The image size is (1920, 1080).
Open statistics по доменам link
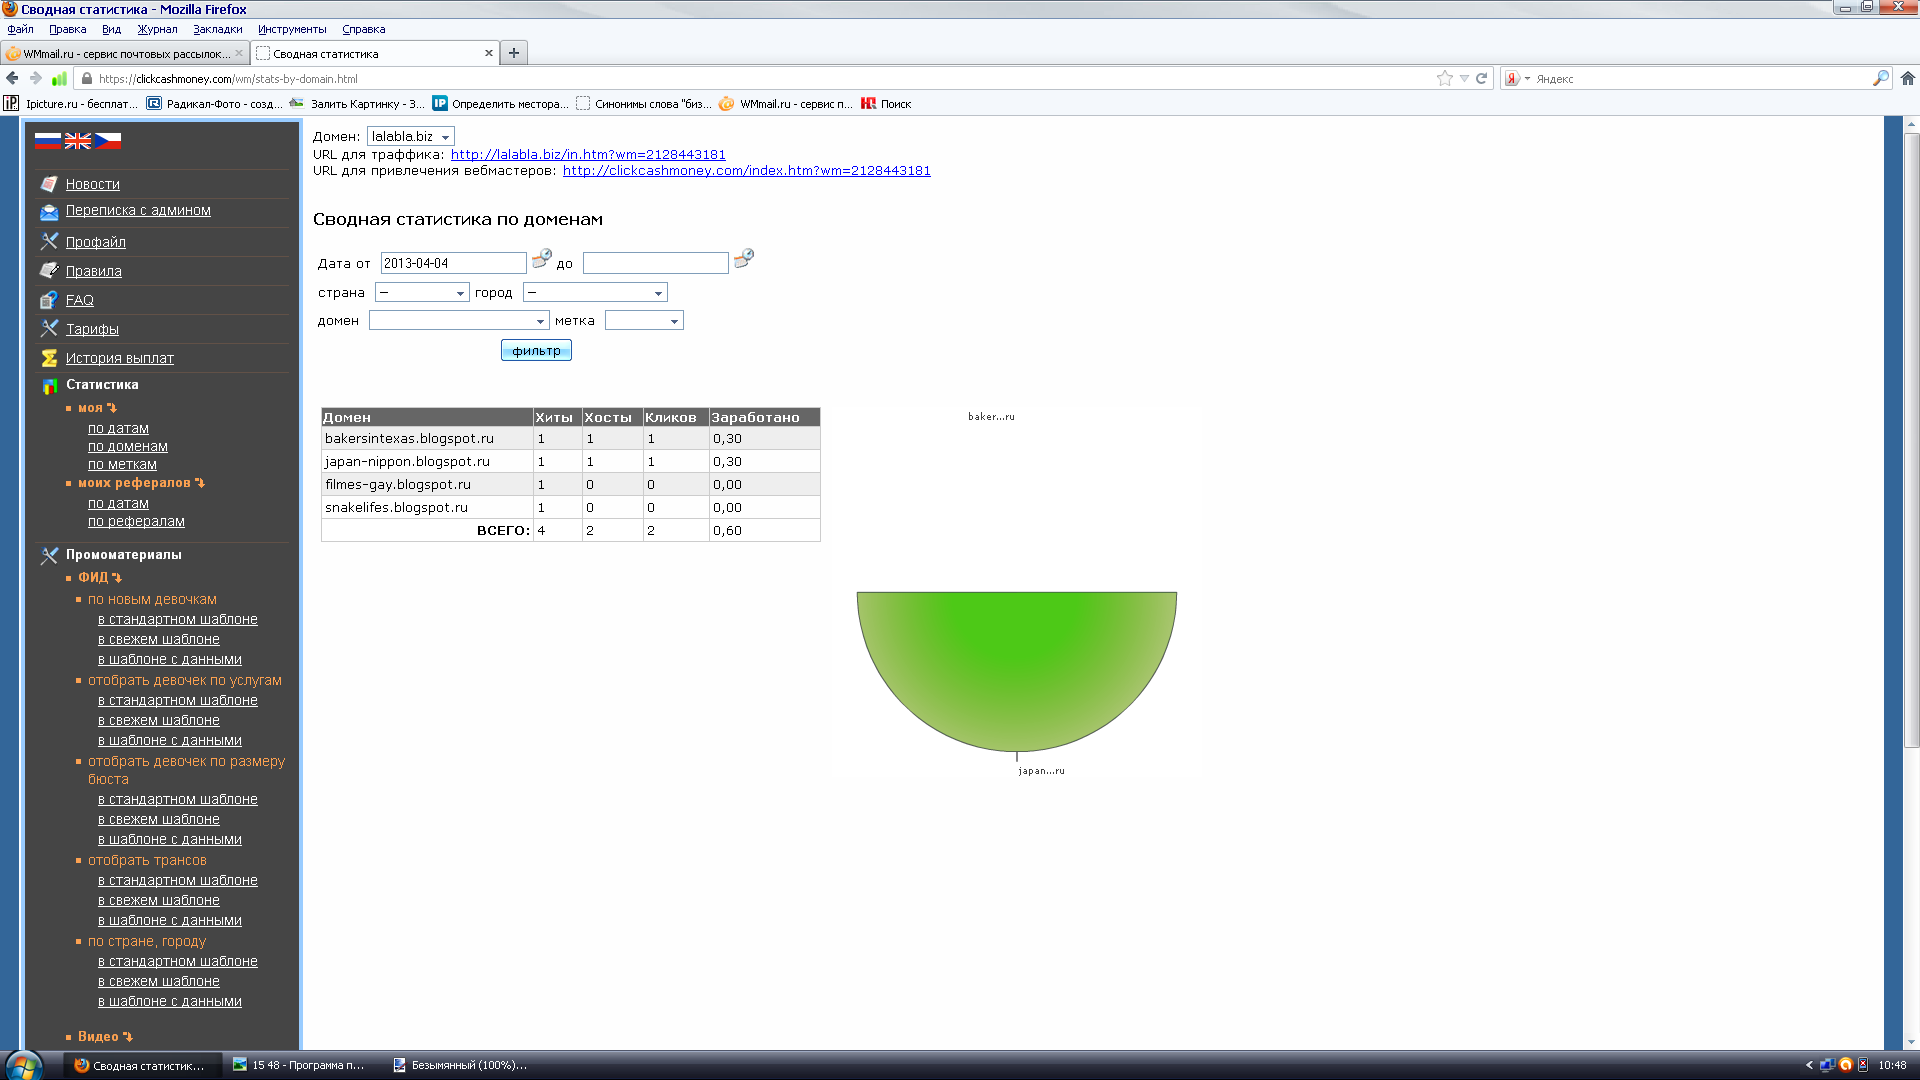pyautogui.click(x=128, y=446)
